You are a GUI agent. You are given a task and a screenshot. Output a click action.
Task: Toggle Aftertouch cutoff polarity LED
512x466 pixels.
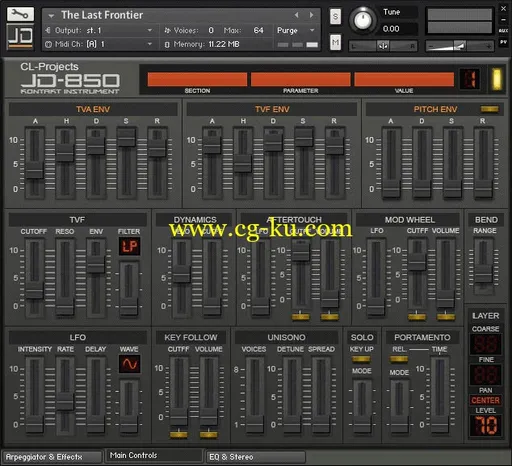(301, 316)
